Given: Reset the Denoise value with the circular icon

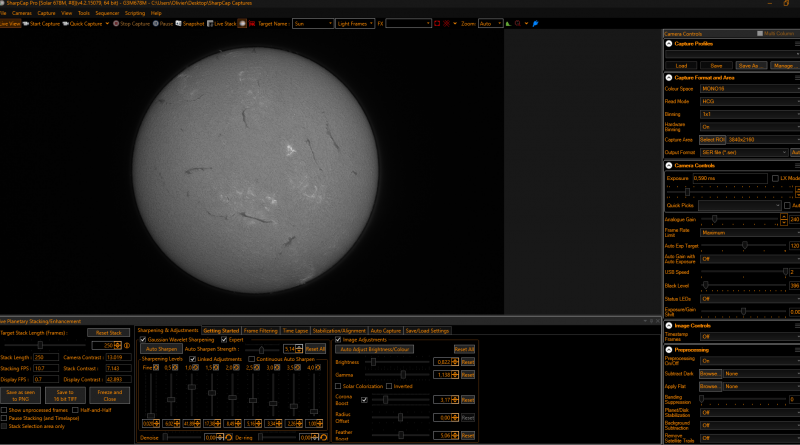Looking at the screenshot, I should pyautogui.click(x=229, y=437).
